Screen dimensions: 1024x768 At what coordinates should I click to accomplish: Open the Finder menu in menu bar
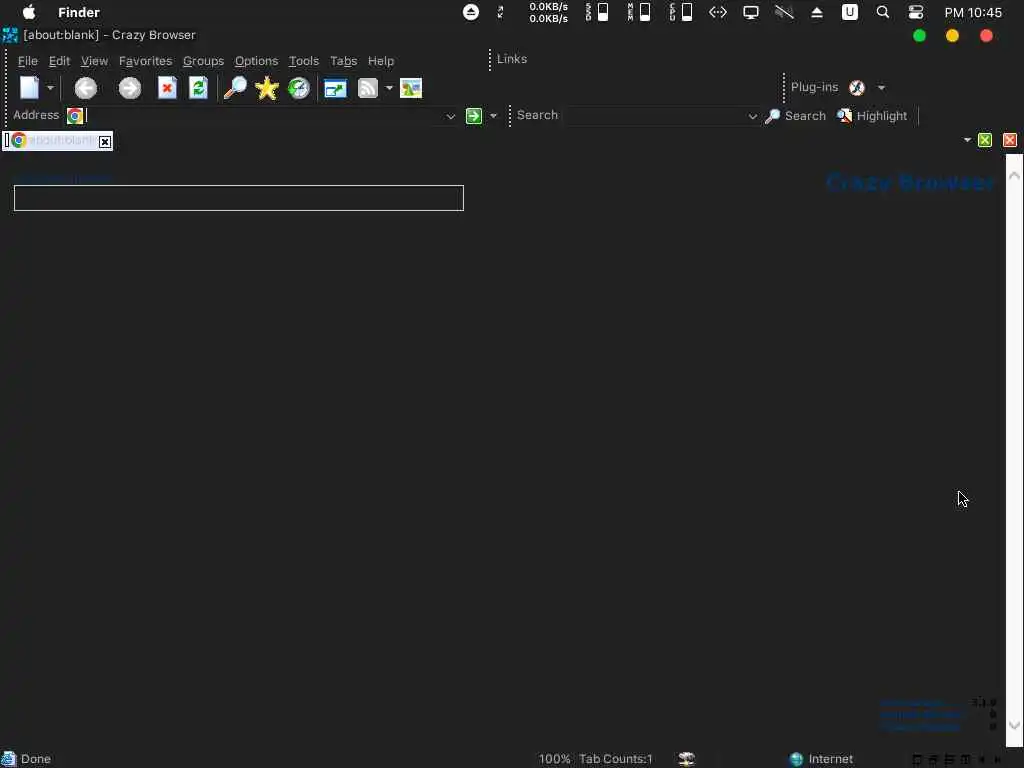pyautogui.click(x=78, y=12)
